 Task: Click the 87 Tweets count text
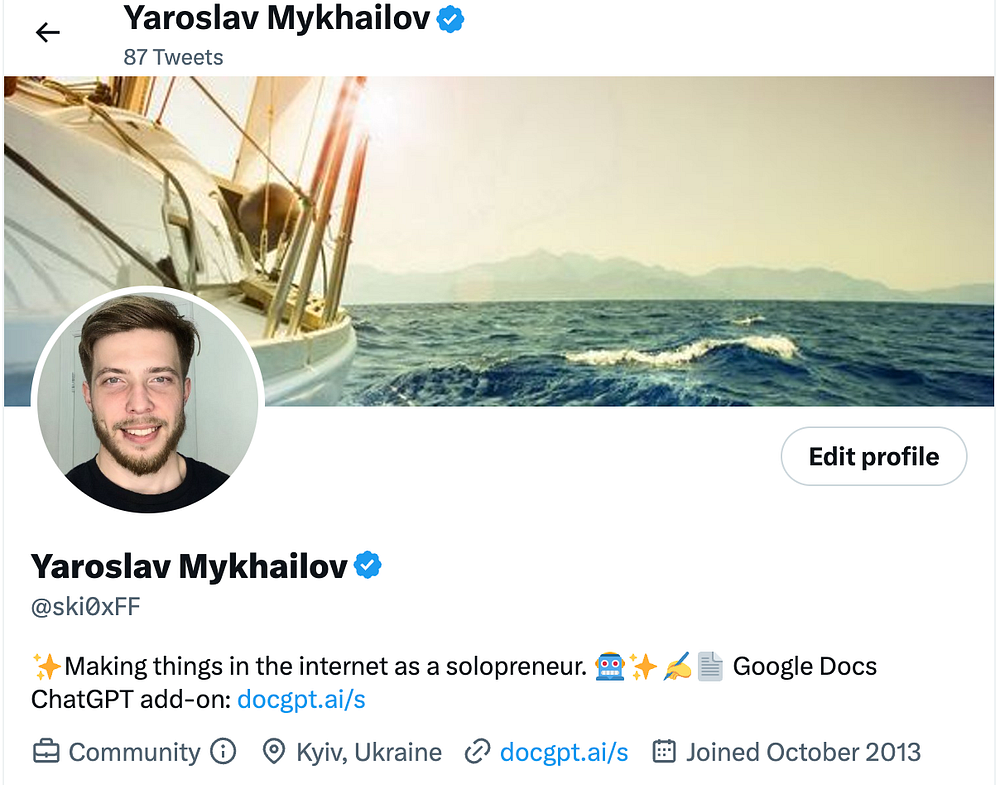point(173,57)
